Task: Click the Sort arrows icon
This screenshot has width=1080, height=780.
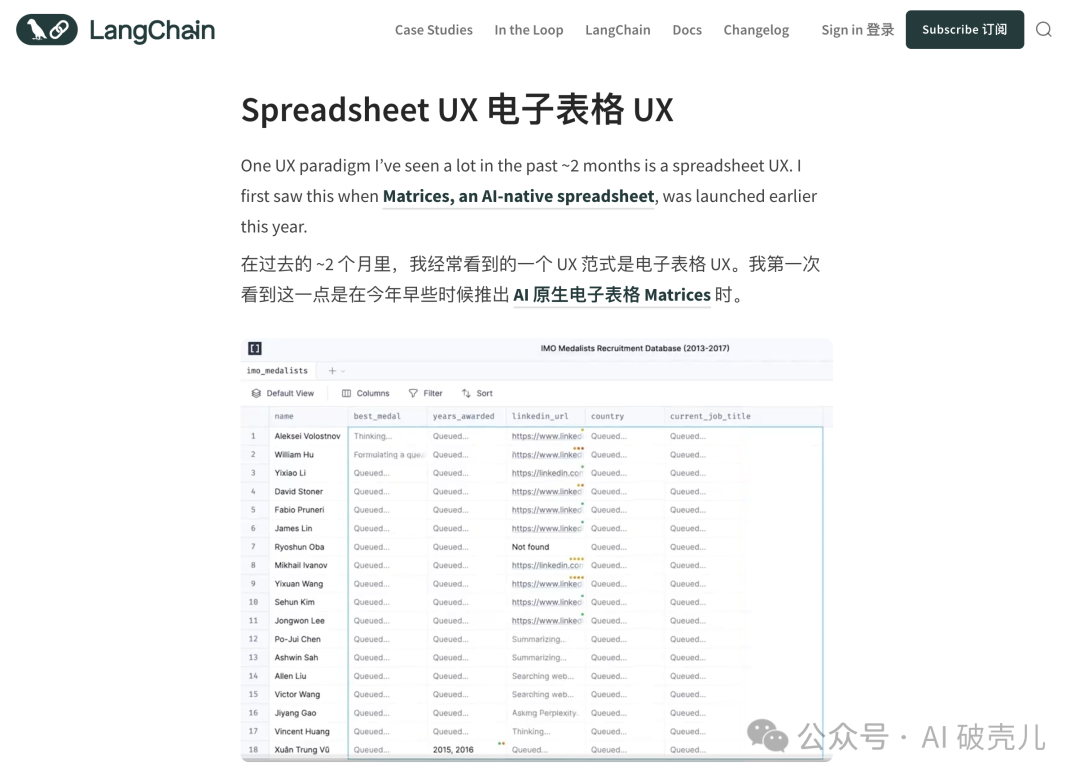Action: (466, 394)
